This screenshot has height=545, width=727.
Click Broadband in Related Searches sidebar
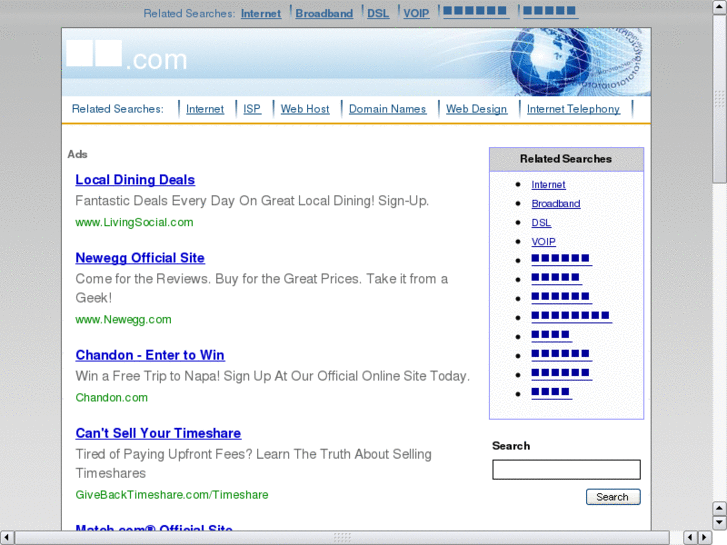[555, 204]
